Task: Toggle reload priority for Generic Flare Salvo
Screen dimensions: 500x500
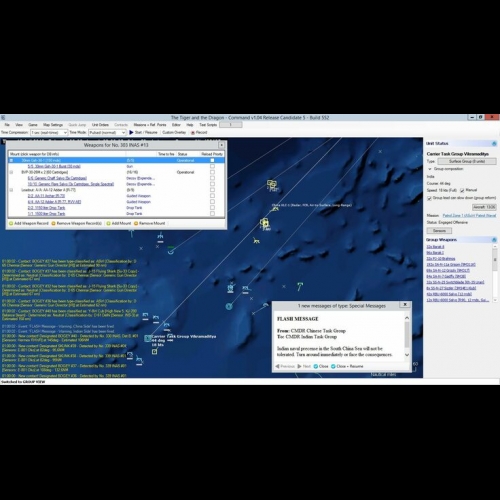Action: (212, 184)
